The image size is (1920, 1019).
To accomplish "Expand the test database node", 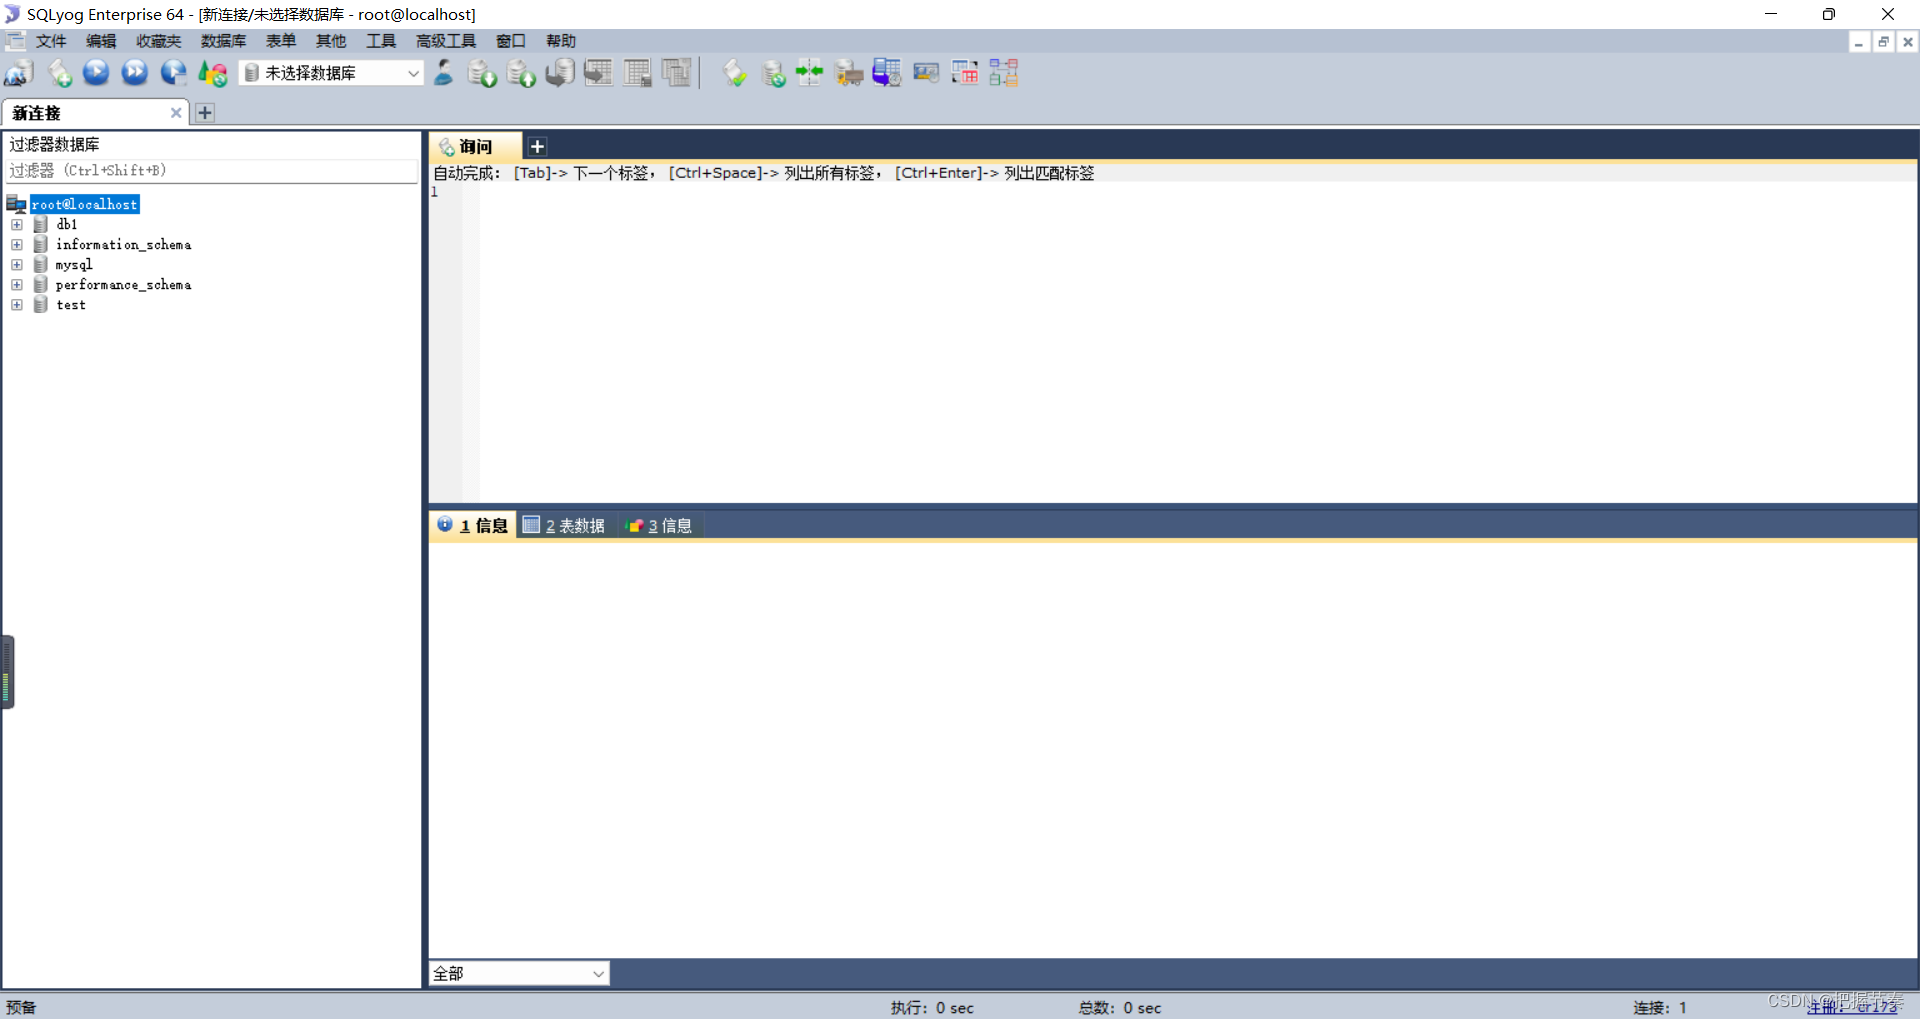I will 17,305.
